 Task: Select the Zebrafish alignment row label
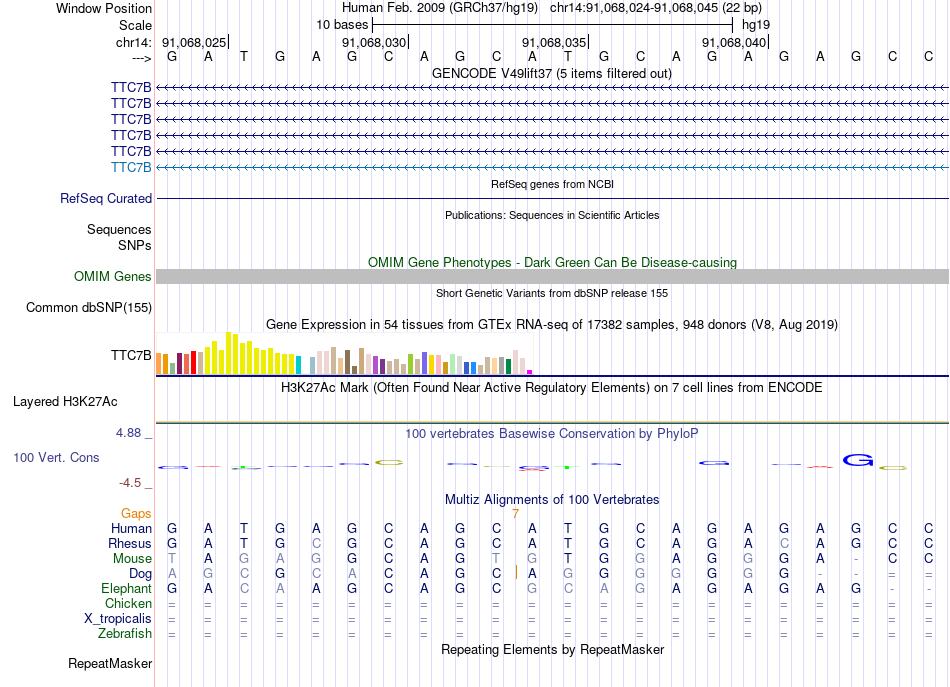click(125, 634)
